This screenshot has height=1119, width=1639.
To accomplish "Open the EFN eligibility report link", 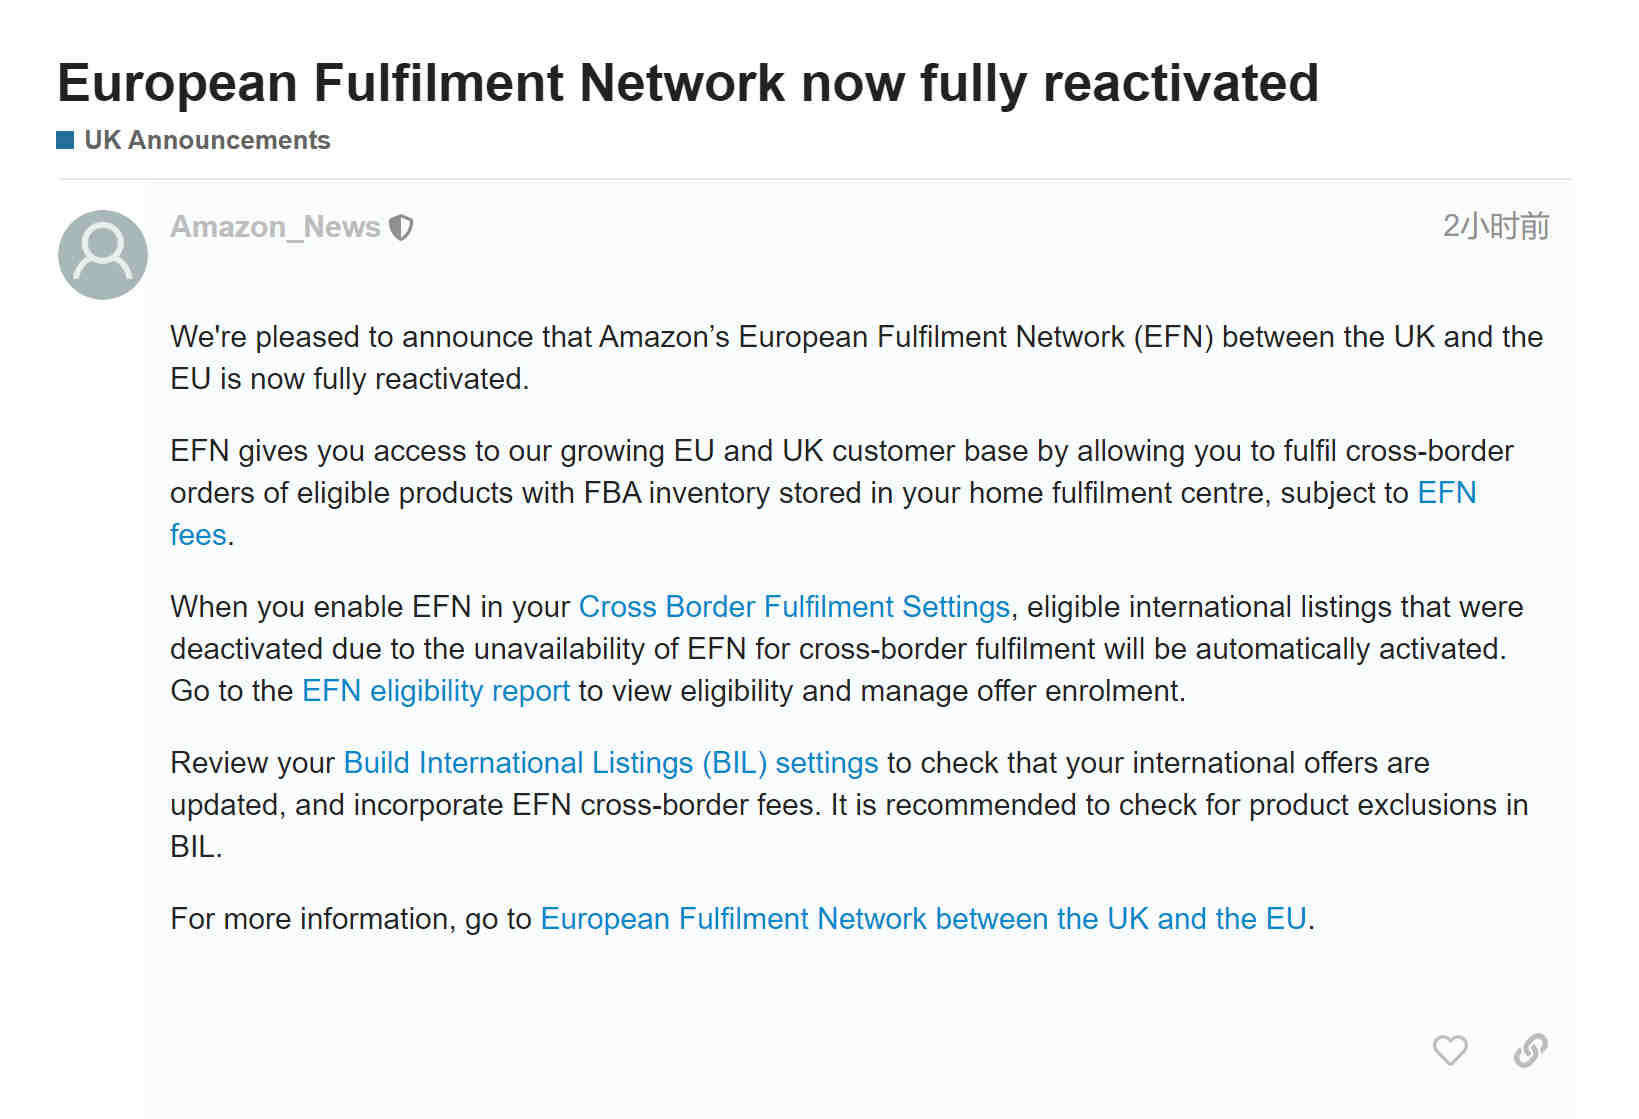I will pos(436,691).
